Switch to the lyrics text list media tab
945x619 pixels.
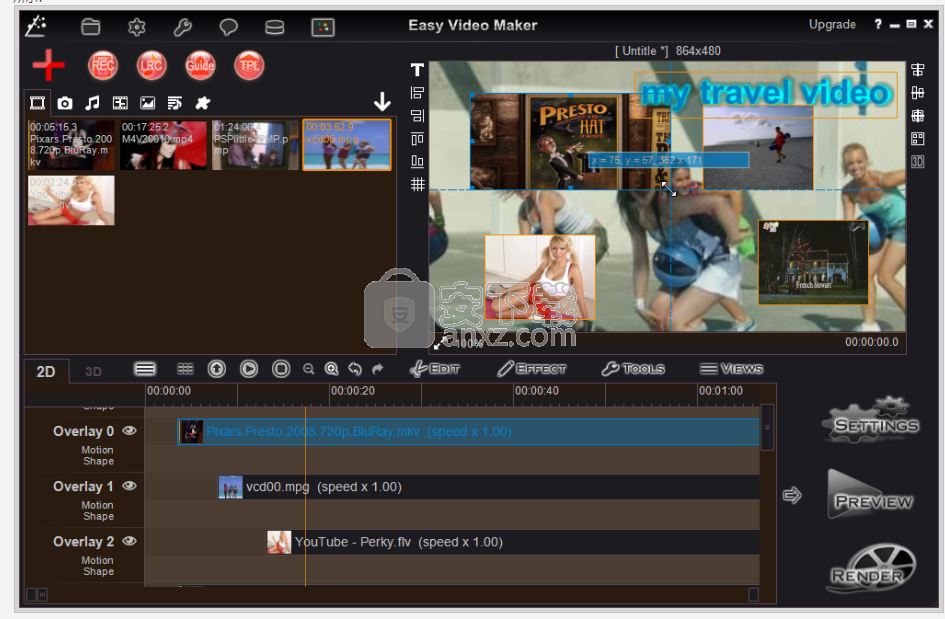click(x=175, y=103)
